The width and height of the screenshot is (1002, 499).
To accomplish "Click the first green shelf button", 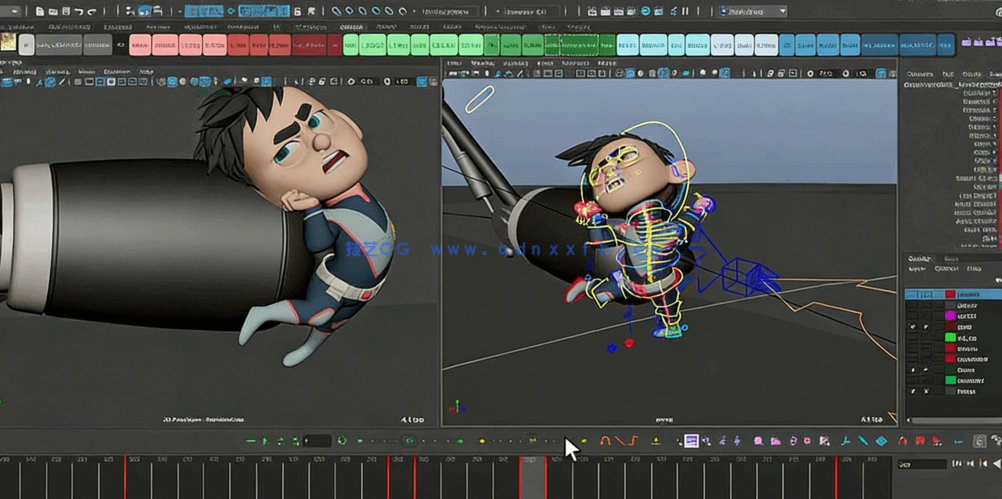I will 350,44.
